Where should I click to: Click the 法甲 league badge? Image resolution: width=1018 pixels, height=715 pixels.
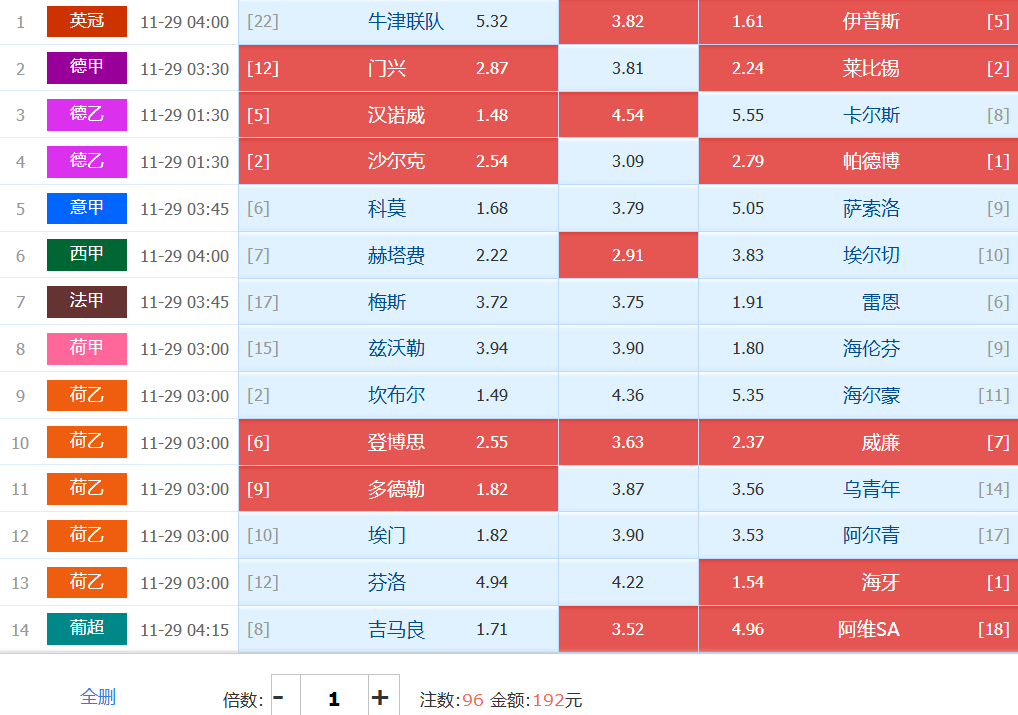[87, 301]
